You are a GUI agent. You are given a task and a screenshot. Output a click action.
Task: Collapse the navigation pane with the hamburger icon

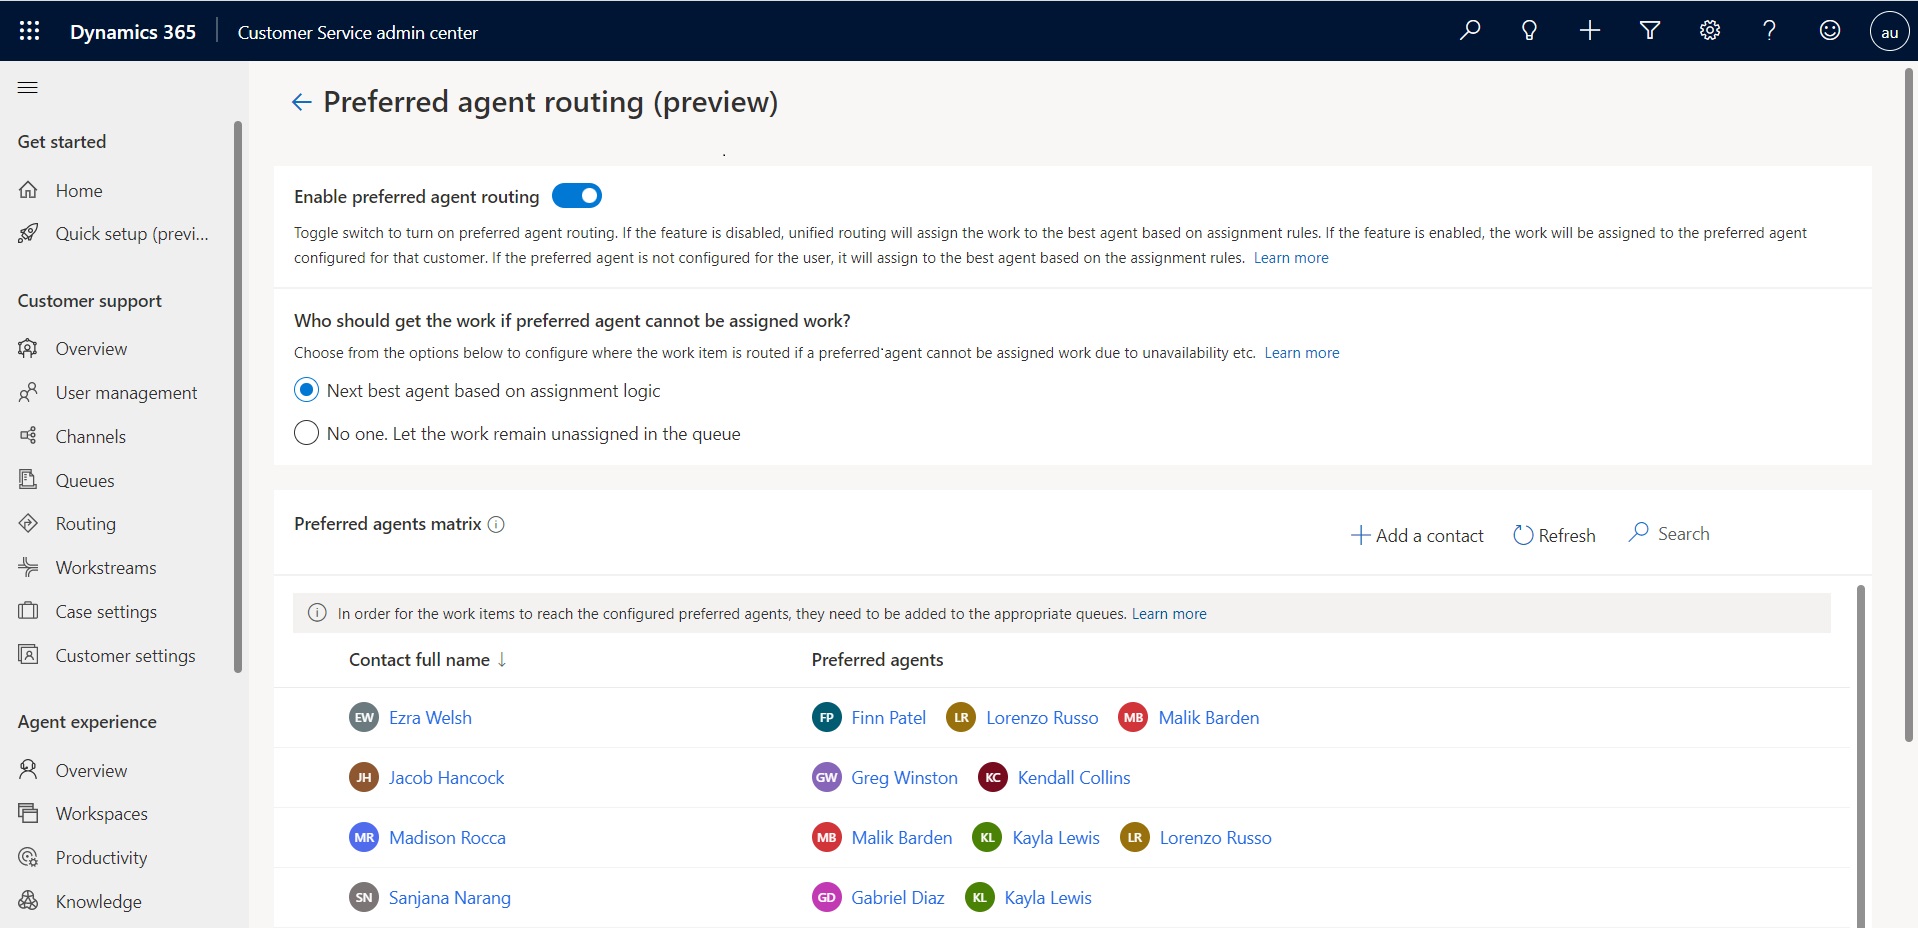[27, 88]
